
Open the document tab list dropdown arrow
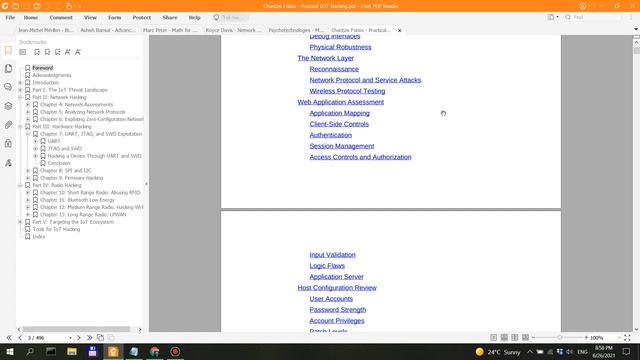636,29
